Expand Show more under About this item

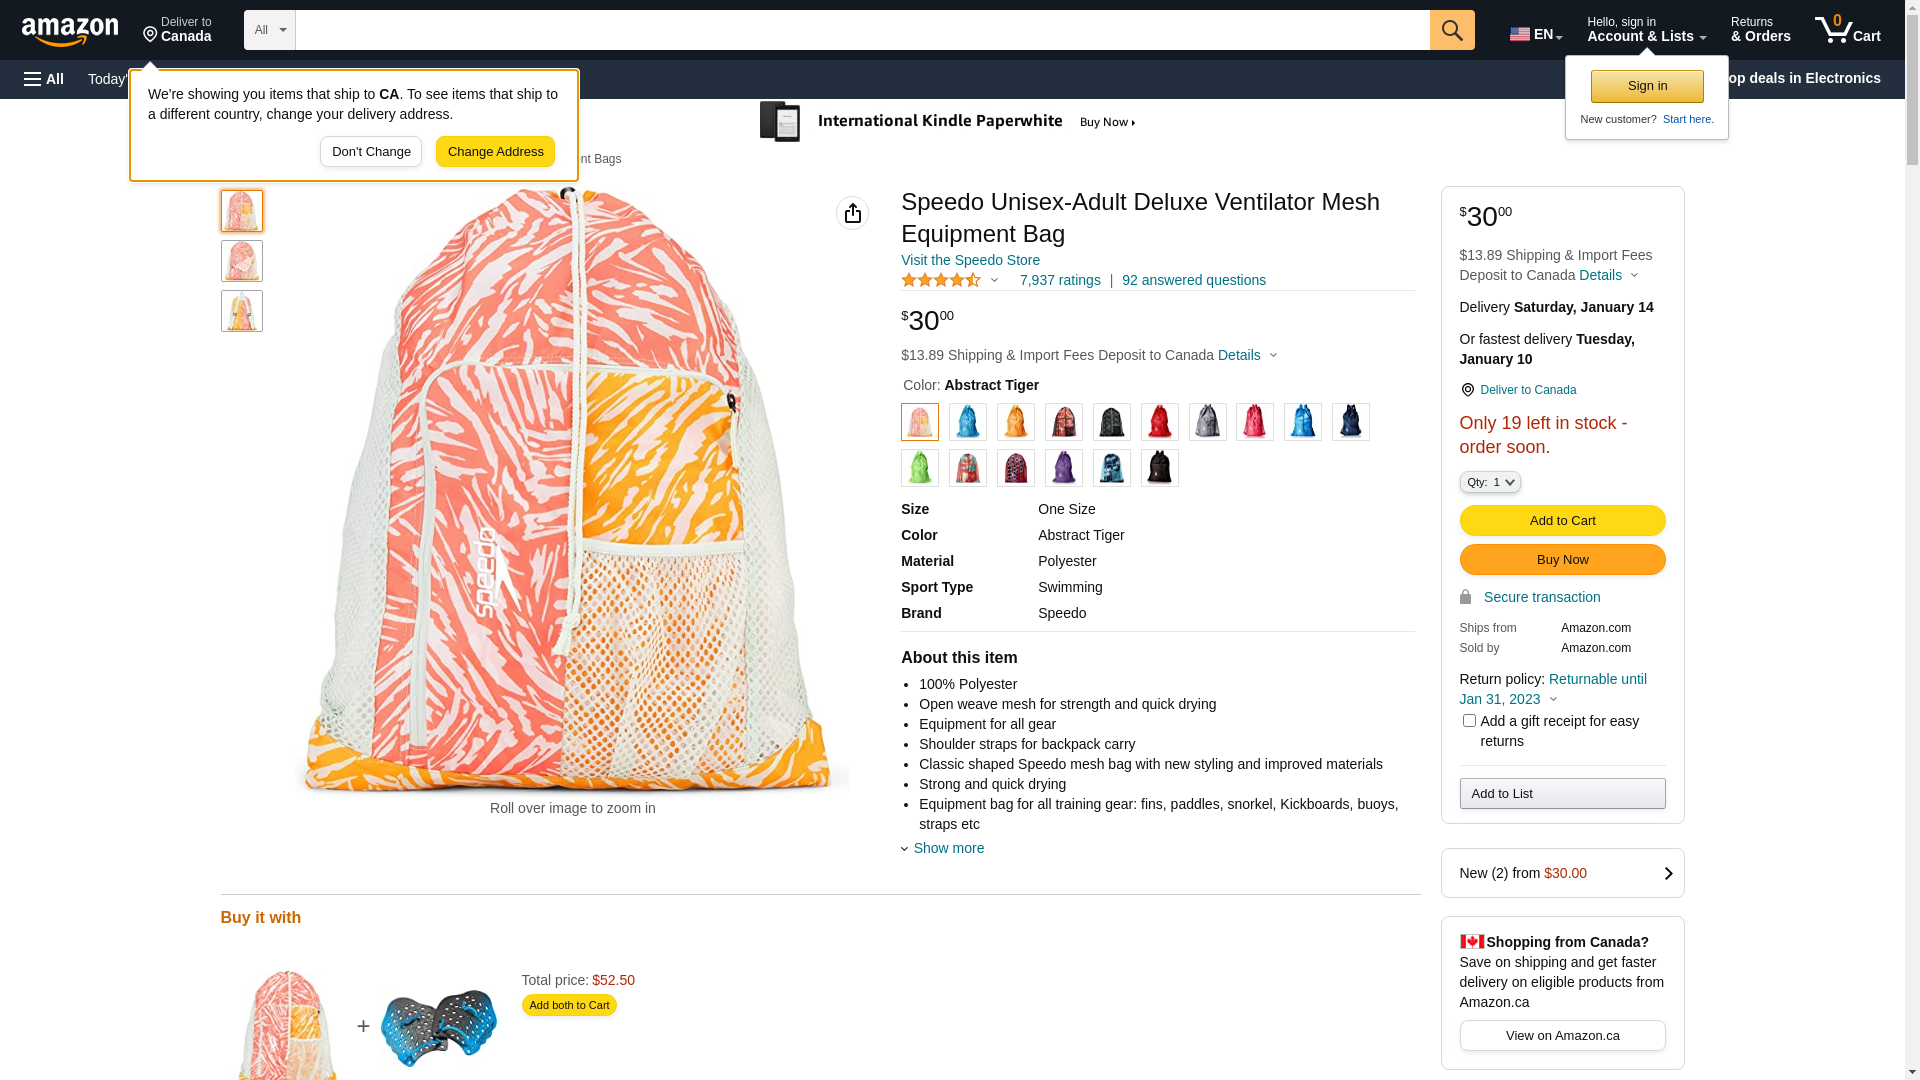(x=948, y=848)
